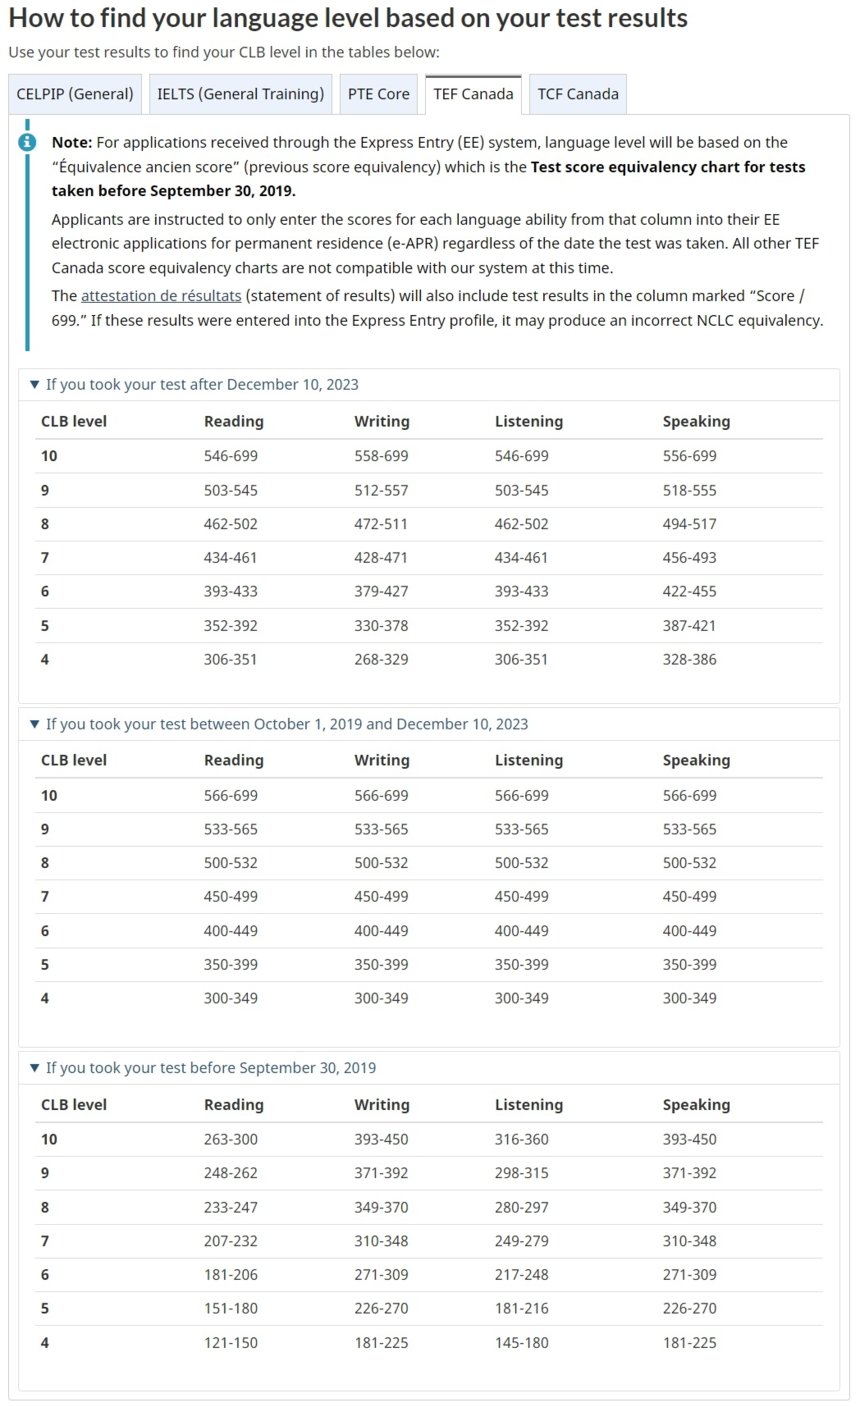Click the Writing score cell '268-329'
The width and height of the screenshot is (860, 1407).
tap(381, 659)
